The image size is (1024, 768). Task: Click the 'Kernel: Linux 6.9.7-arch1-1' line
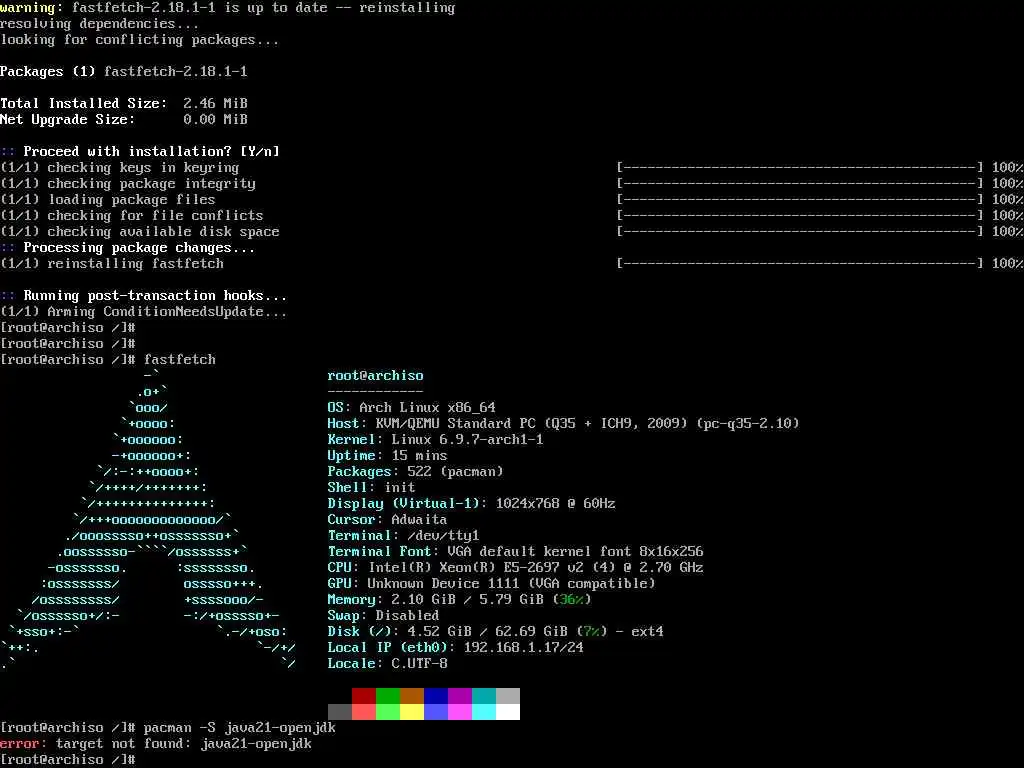[436, 440]
